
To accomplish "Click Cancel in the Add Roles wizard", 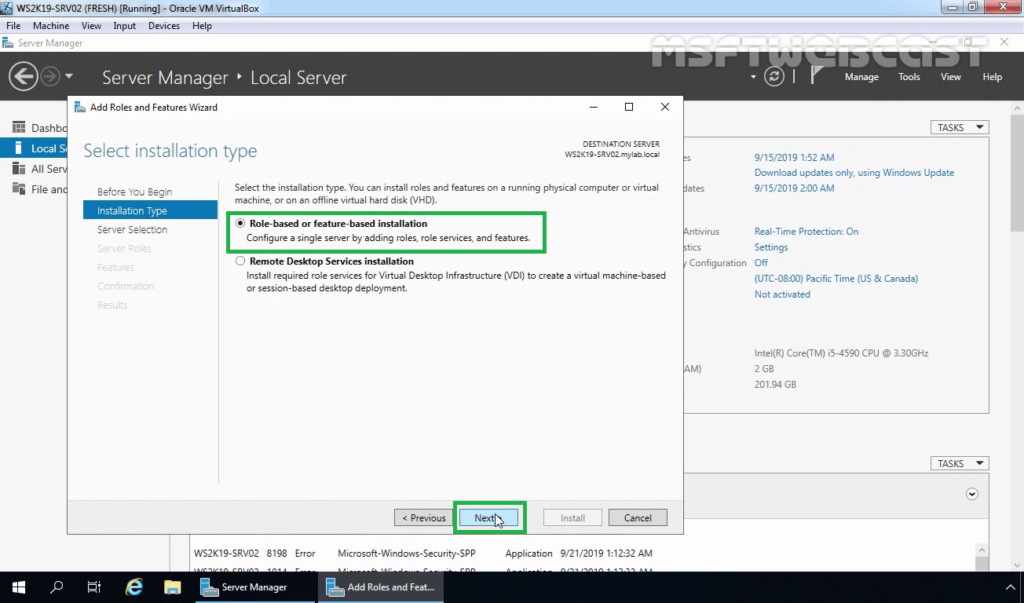I will [637, 517].
